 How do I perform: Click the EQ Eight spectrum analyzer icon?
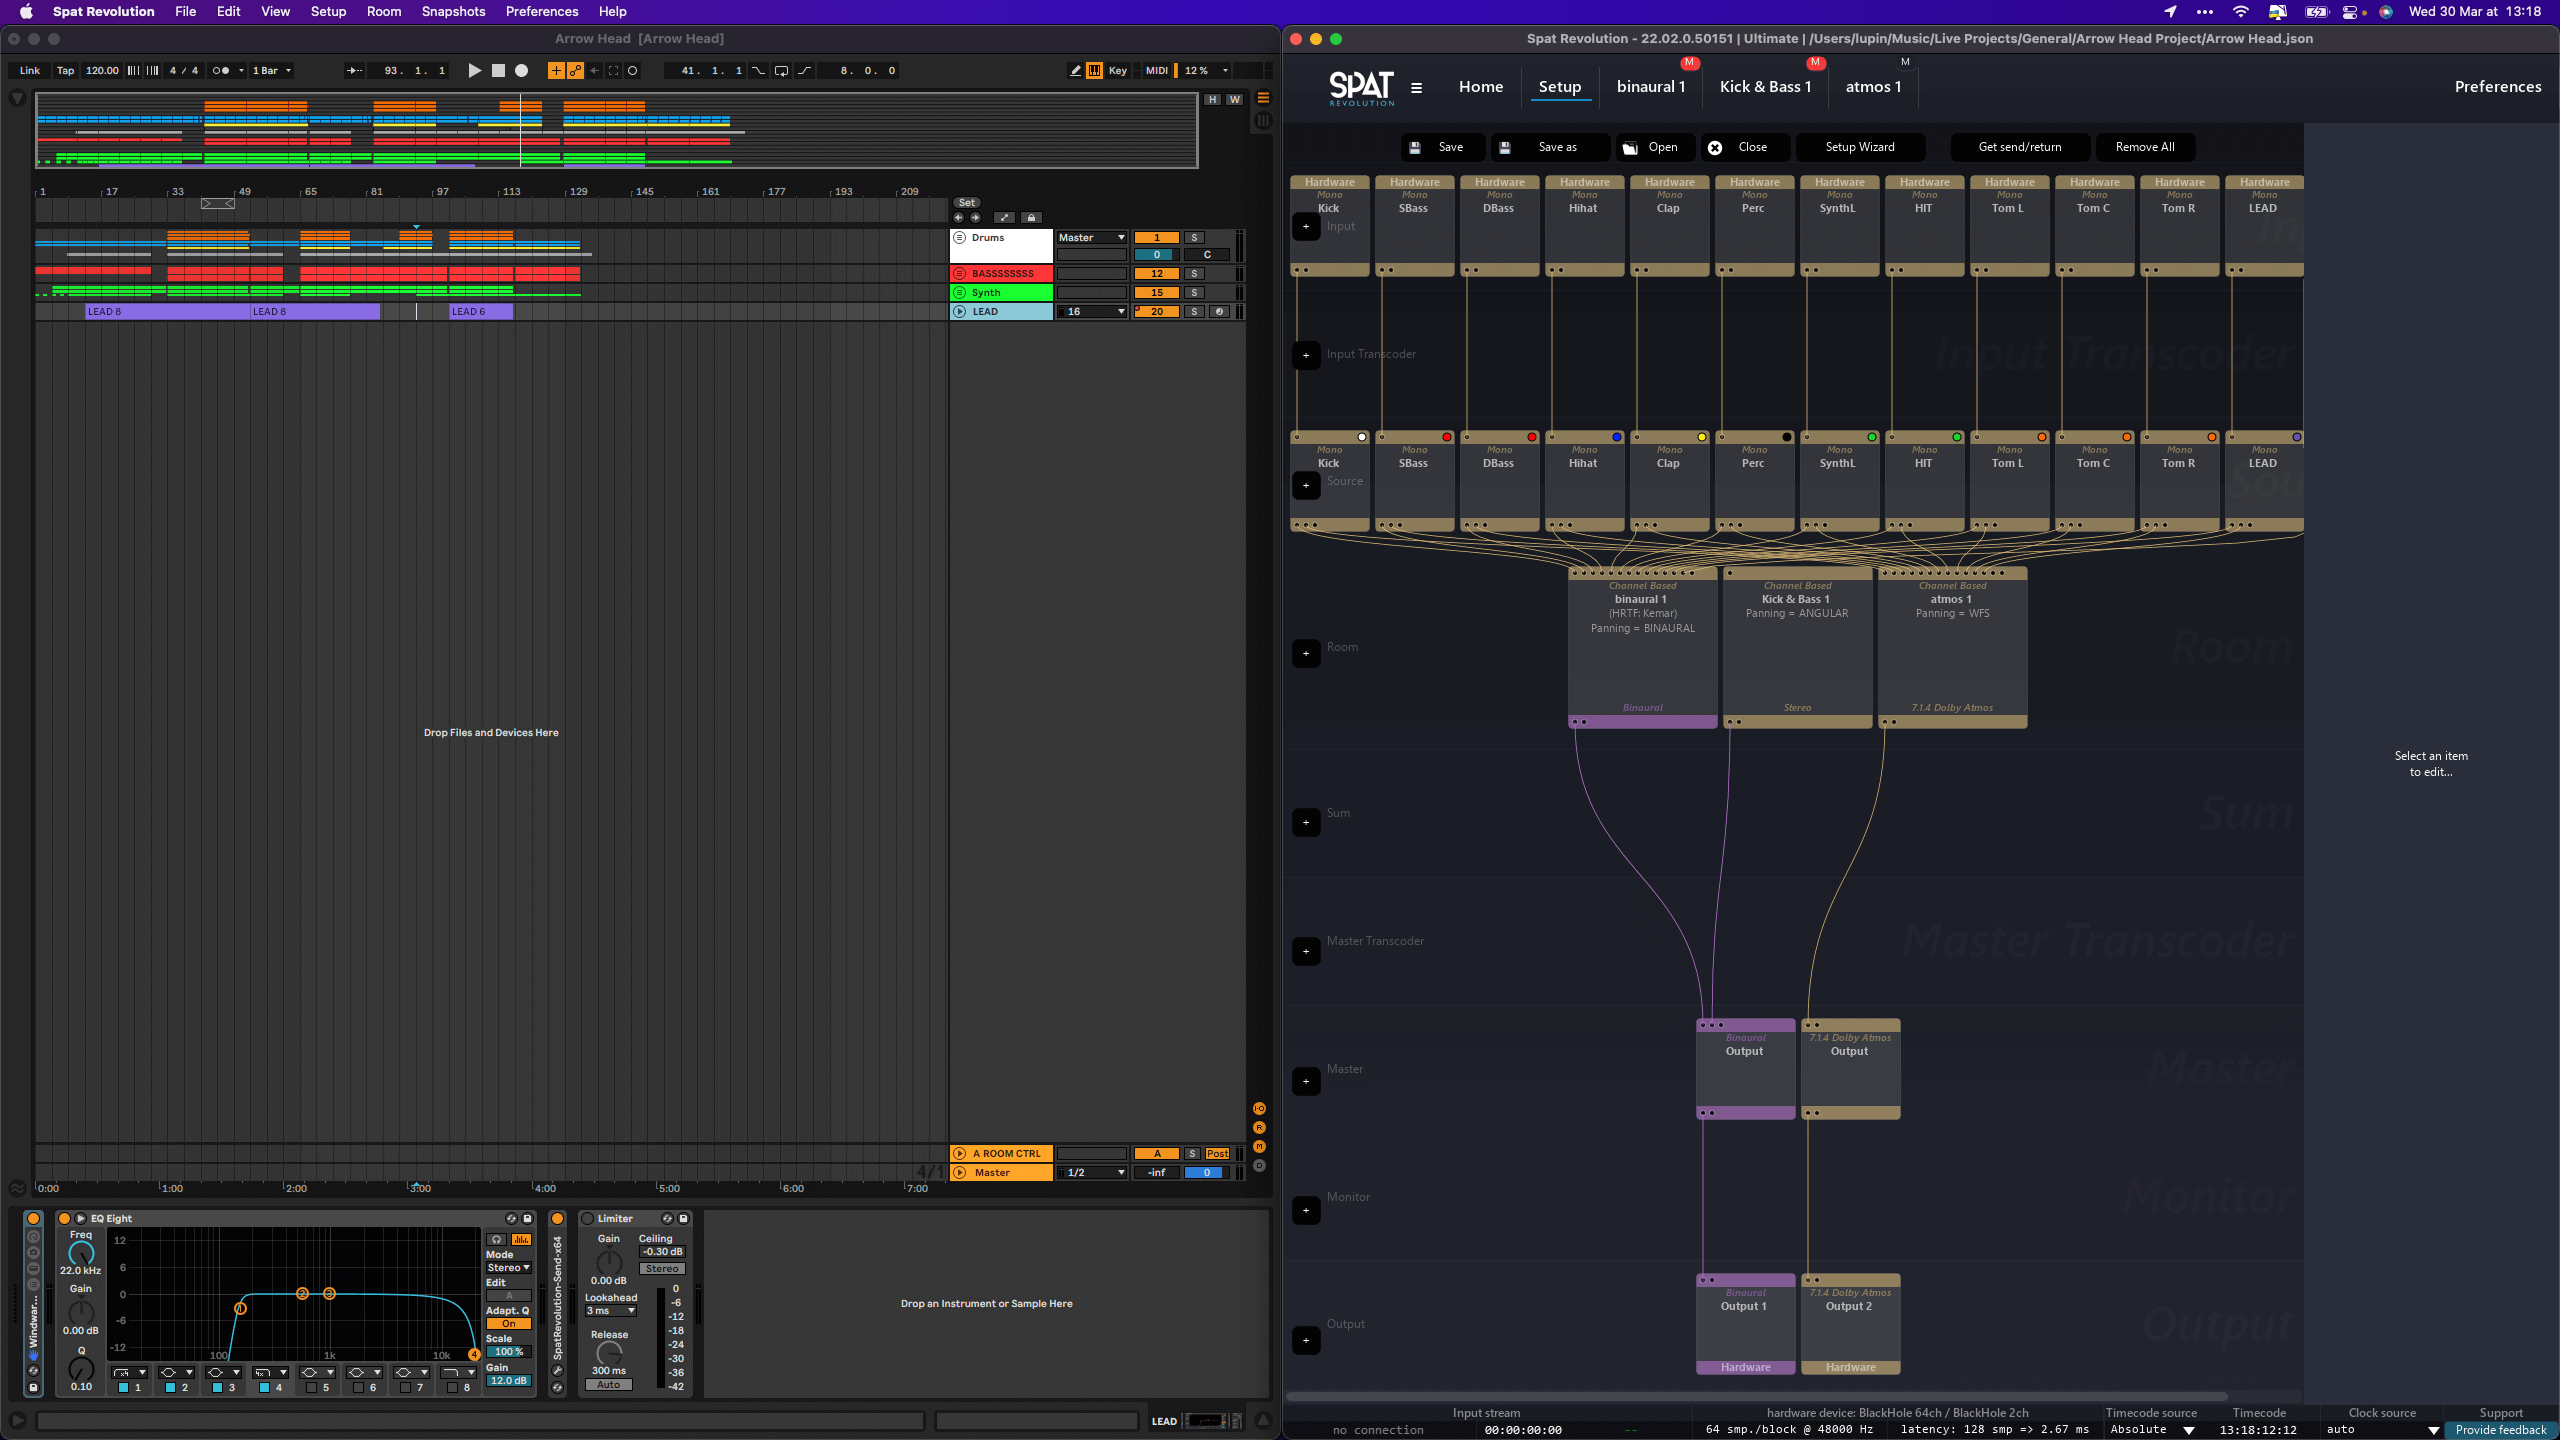[x=520, y=1239]
